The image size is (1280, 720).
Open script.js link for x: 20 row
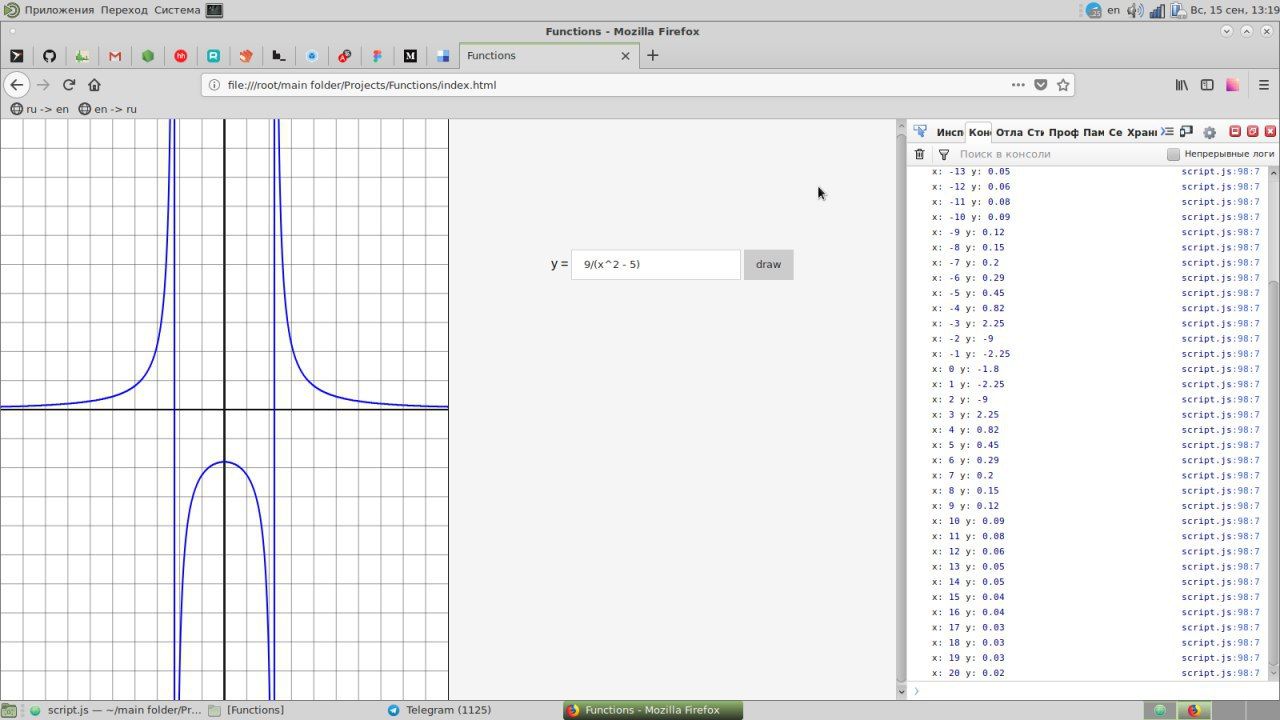tap(1220, 673)
